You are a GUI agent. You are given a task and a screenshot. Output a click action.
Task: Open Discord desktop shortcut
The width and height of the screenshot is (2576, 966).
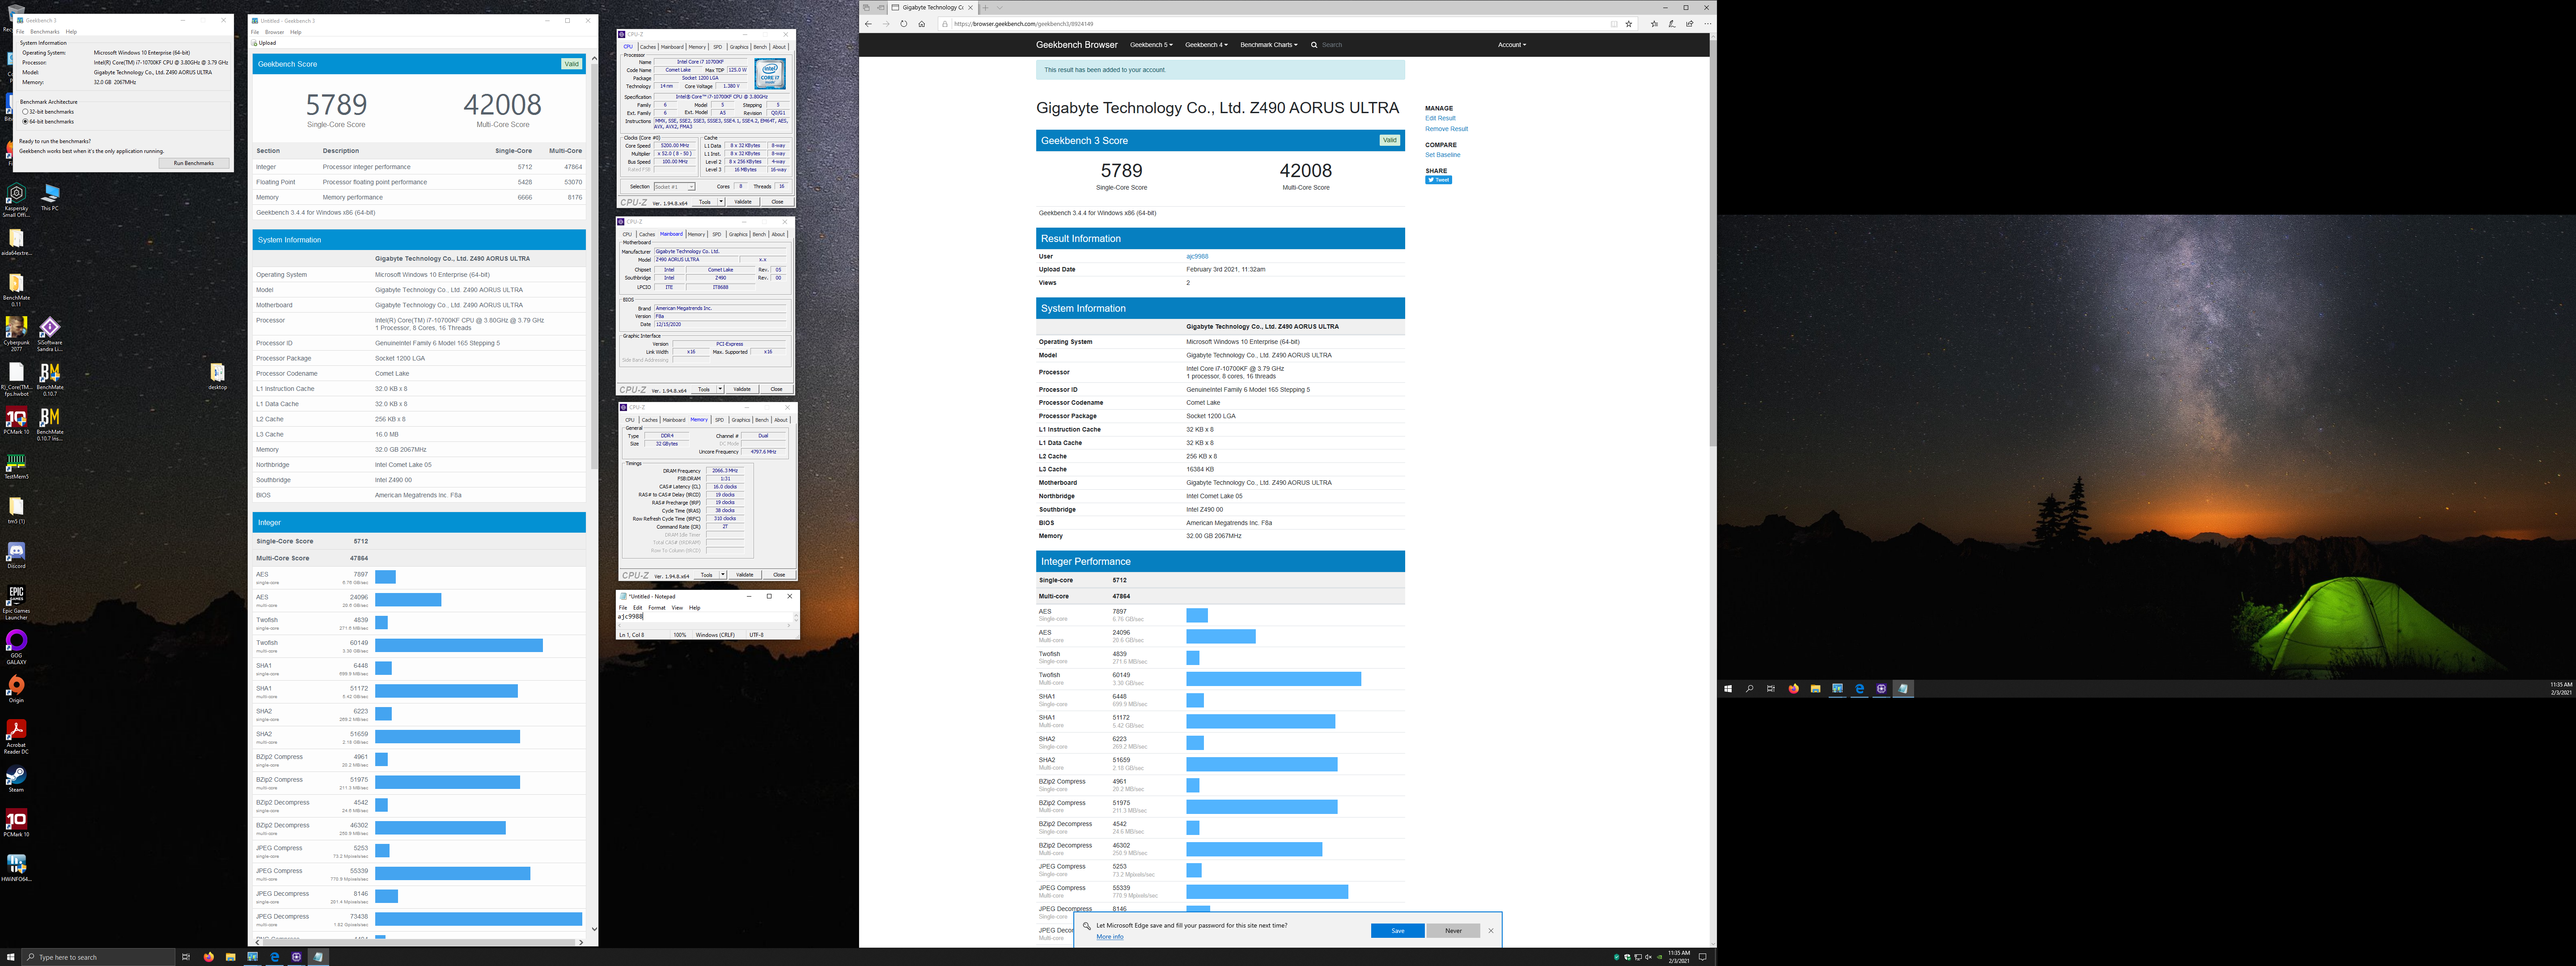click(x=16, y=555)
